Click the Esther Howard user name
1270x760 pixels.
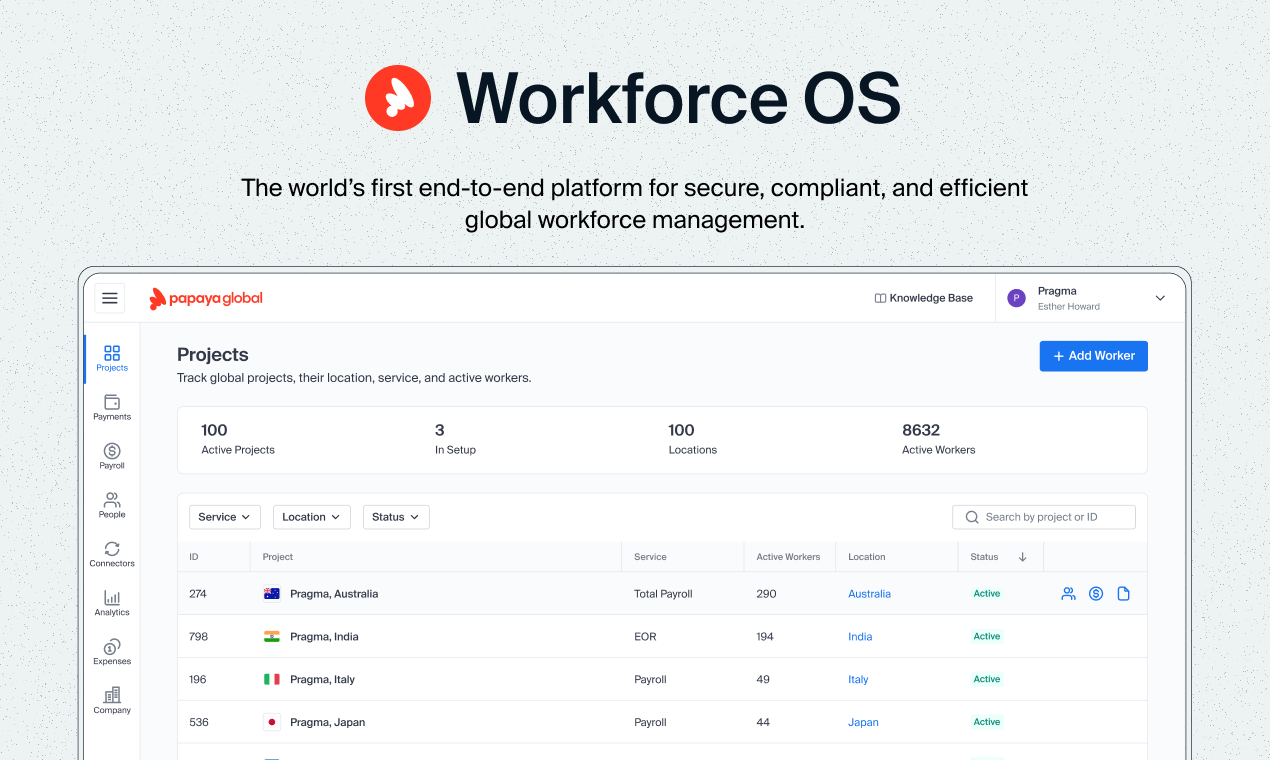[1068, 307]
